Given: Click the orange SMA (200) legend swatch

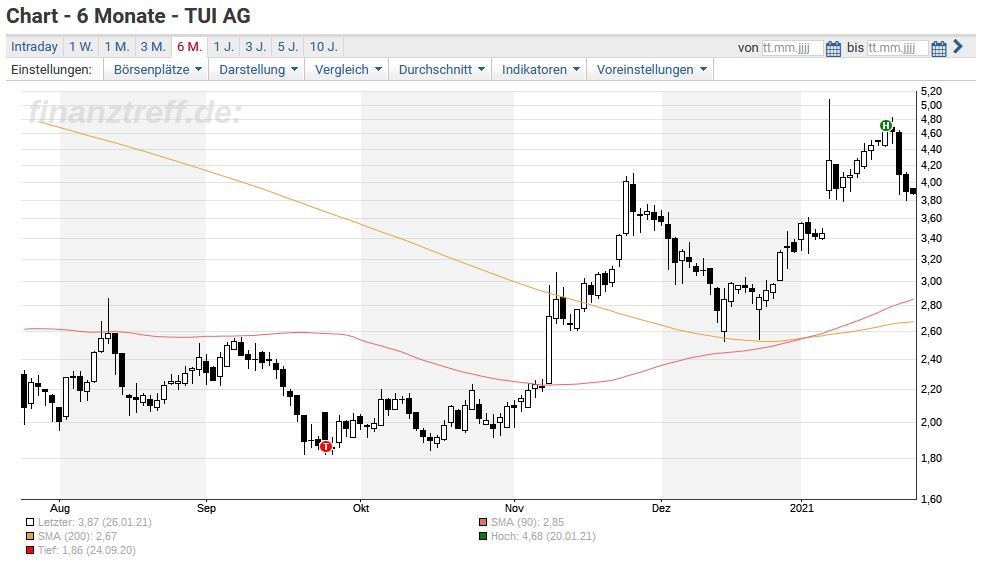Looking at the screenshot, I should click(x=30, y=536).
